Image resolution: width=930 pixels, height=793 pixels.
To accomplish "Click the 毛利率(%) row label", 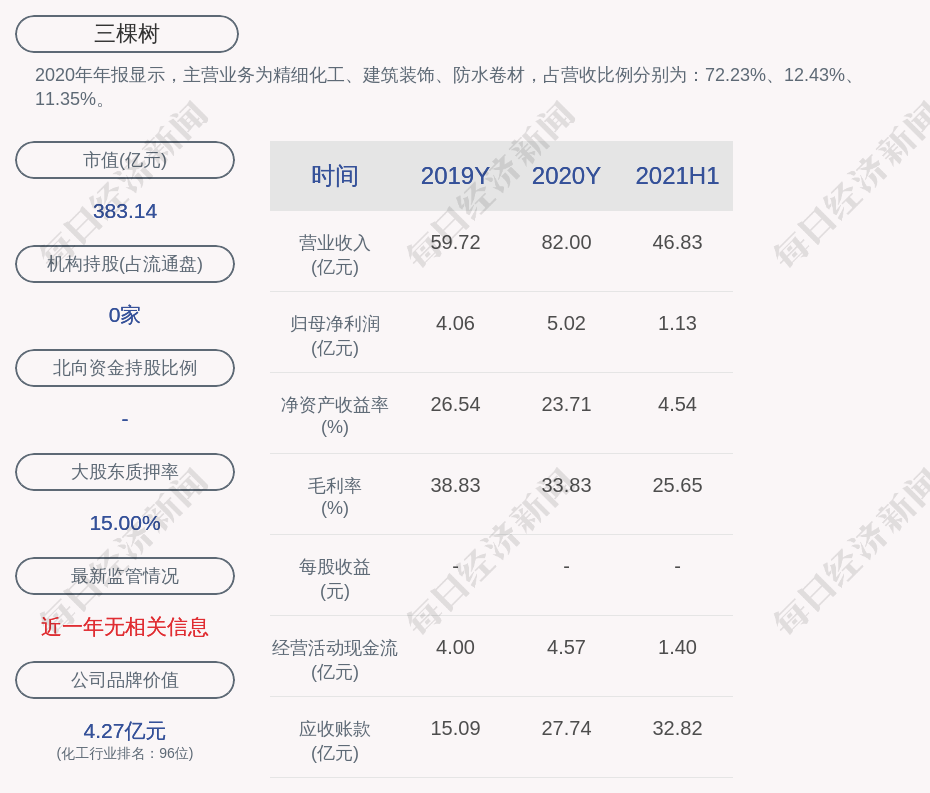I will [x=335, y=497].
